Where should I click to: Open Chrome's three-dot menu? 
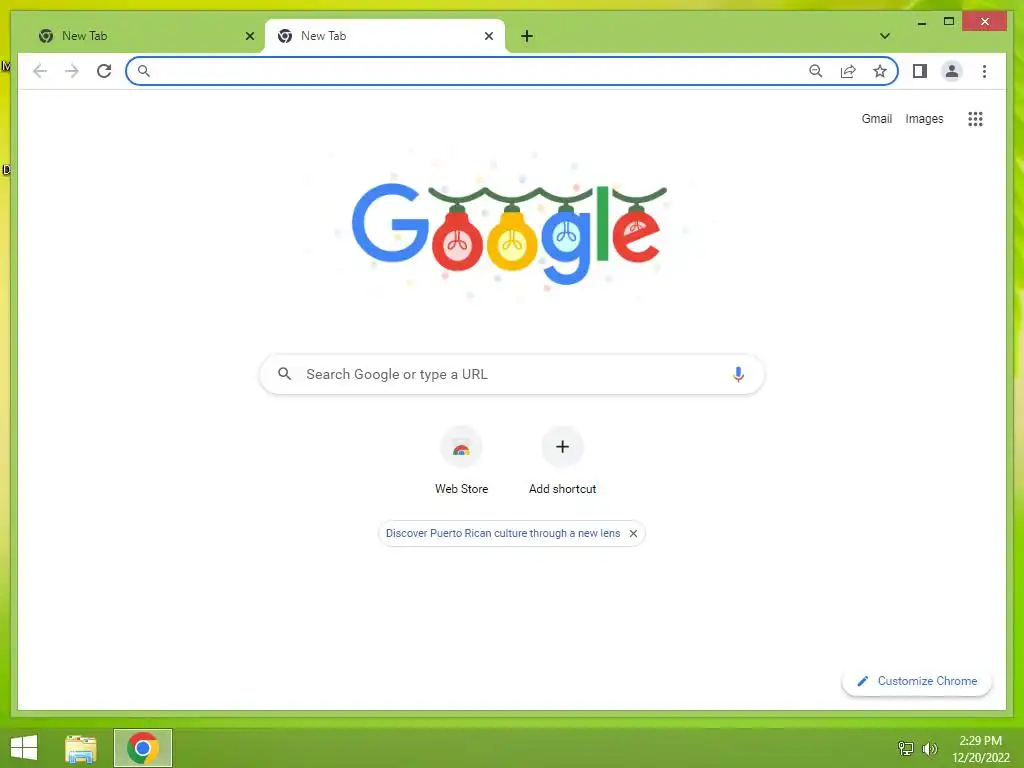point(984,71)
